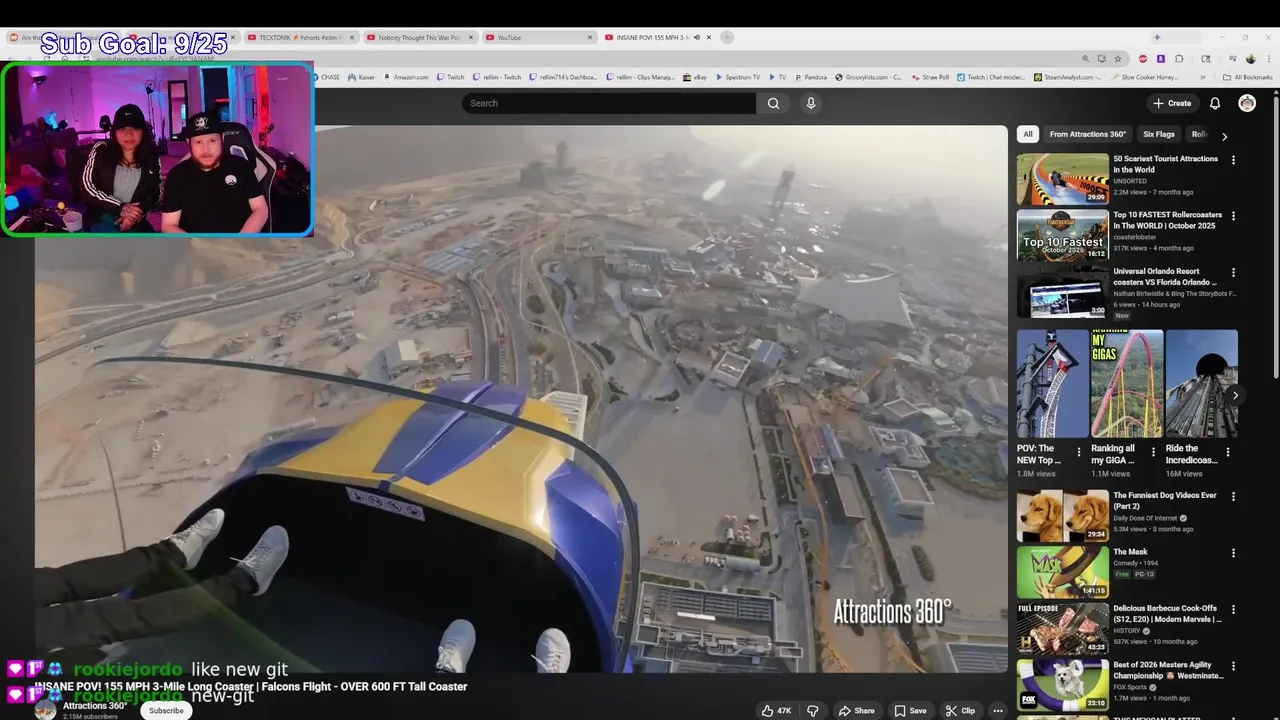Click the YouTube search magnifier button
The image size is (1280, 720).
773,103
